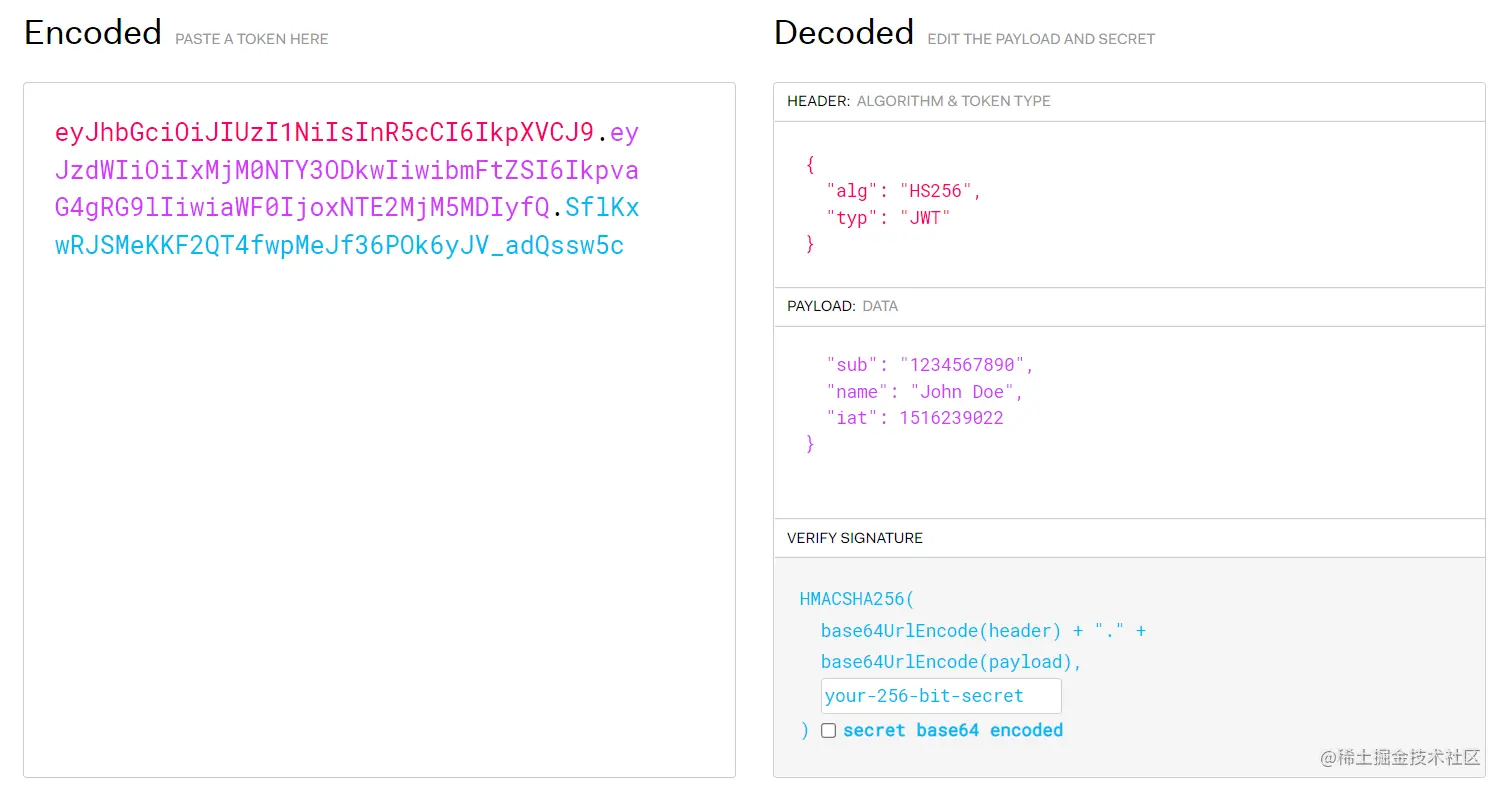Image resolution: width=1503 pixels, height=790 pixels.
Task: Select the VERIFY SIGNATURE section title
Action: click(854, 538)
